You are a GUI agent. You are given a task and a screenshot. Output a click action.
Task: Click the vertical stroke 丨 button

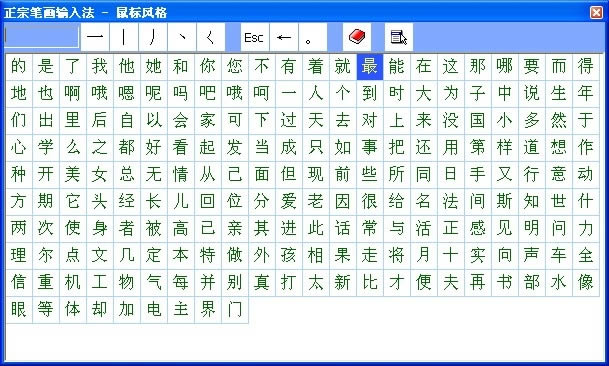coord(124,37)
